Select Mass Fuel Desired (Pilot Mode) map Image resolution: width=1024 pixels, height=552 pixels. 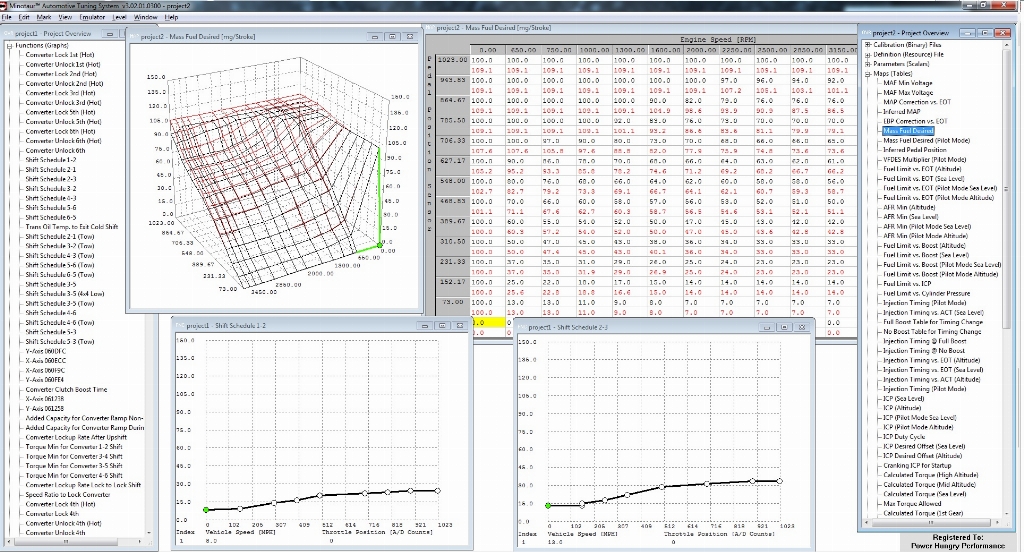click(x=927, y=140)
